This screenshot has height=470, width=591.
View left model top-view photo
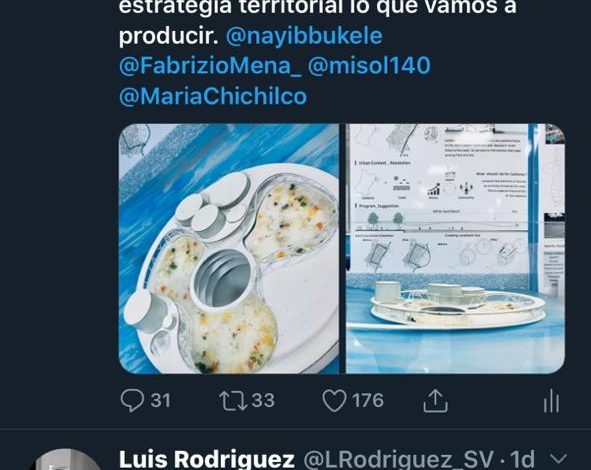coord(229,248)
